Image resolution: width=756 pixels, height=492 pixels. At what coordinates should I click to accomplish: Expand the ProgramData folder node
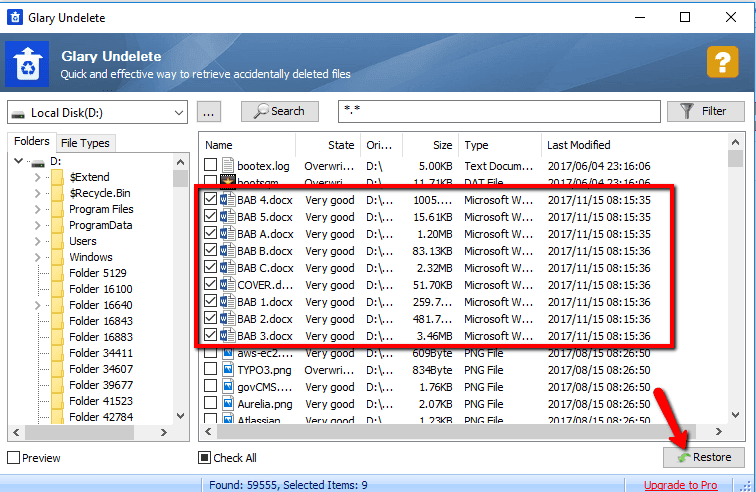pyautogui.click(x=38, y=225)
